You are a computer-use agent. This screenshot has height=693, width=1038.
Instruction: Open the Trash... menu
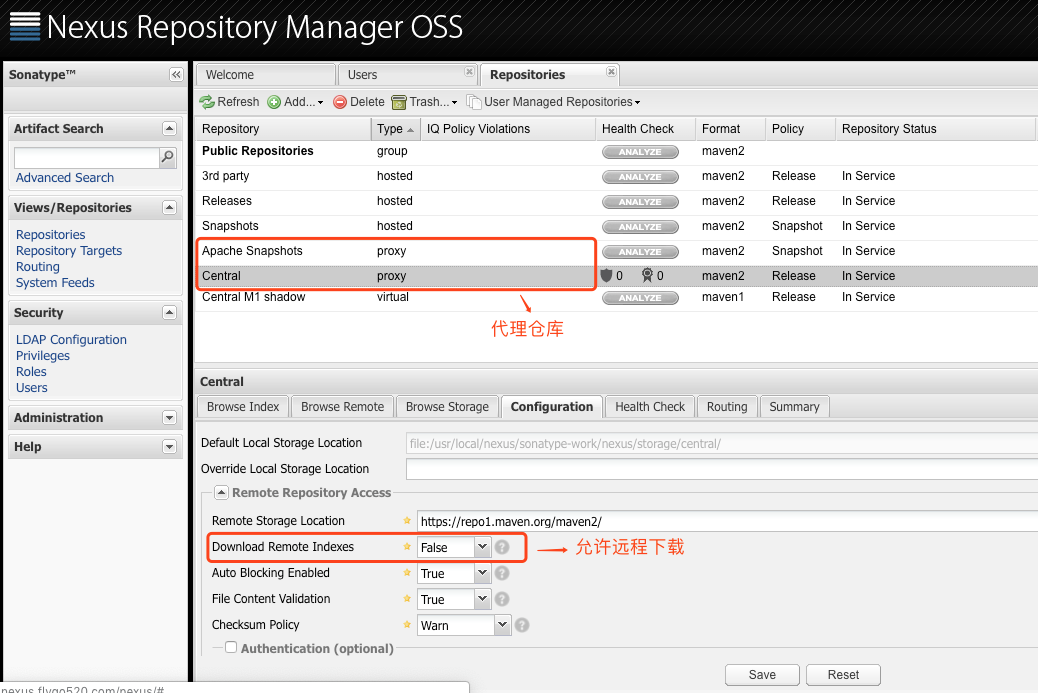(424, 102)
